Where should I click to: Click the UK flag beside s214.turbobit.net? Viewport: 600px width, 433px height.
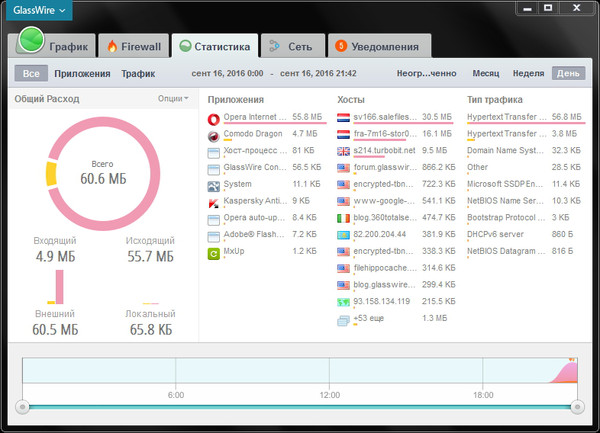point(343,151)
